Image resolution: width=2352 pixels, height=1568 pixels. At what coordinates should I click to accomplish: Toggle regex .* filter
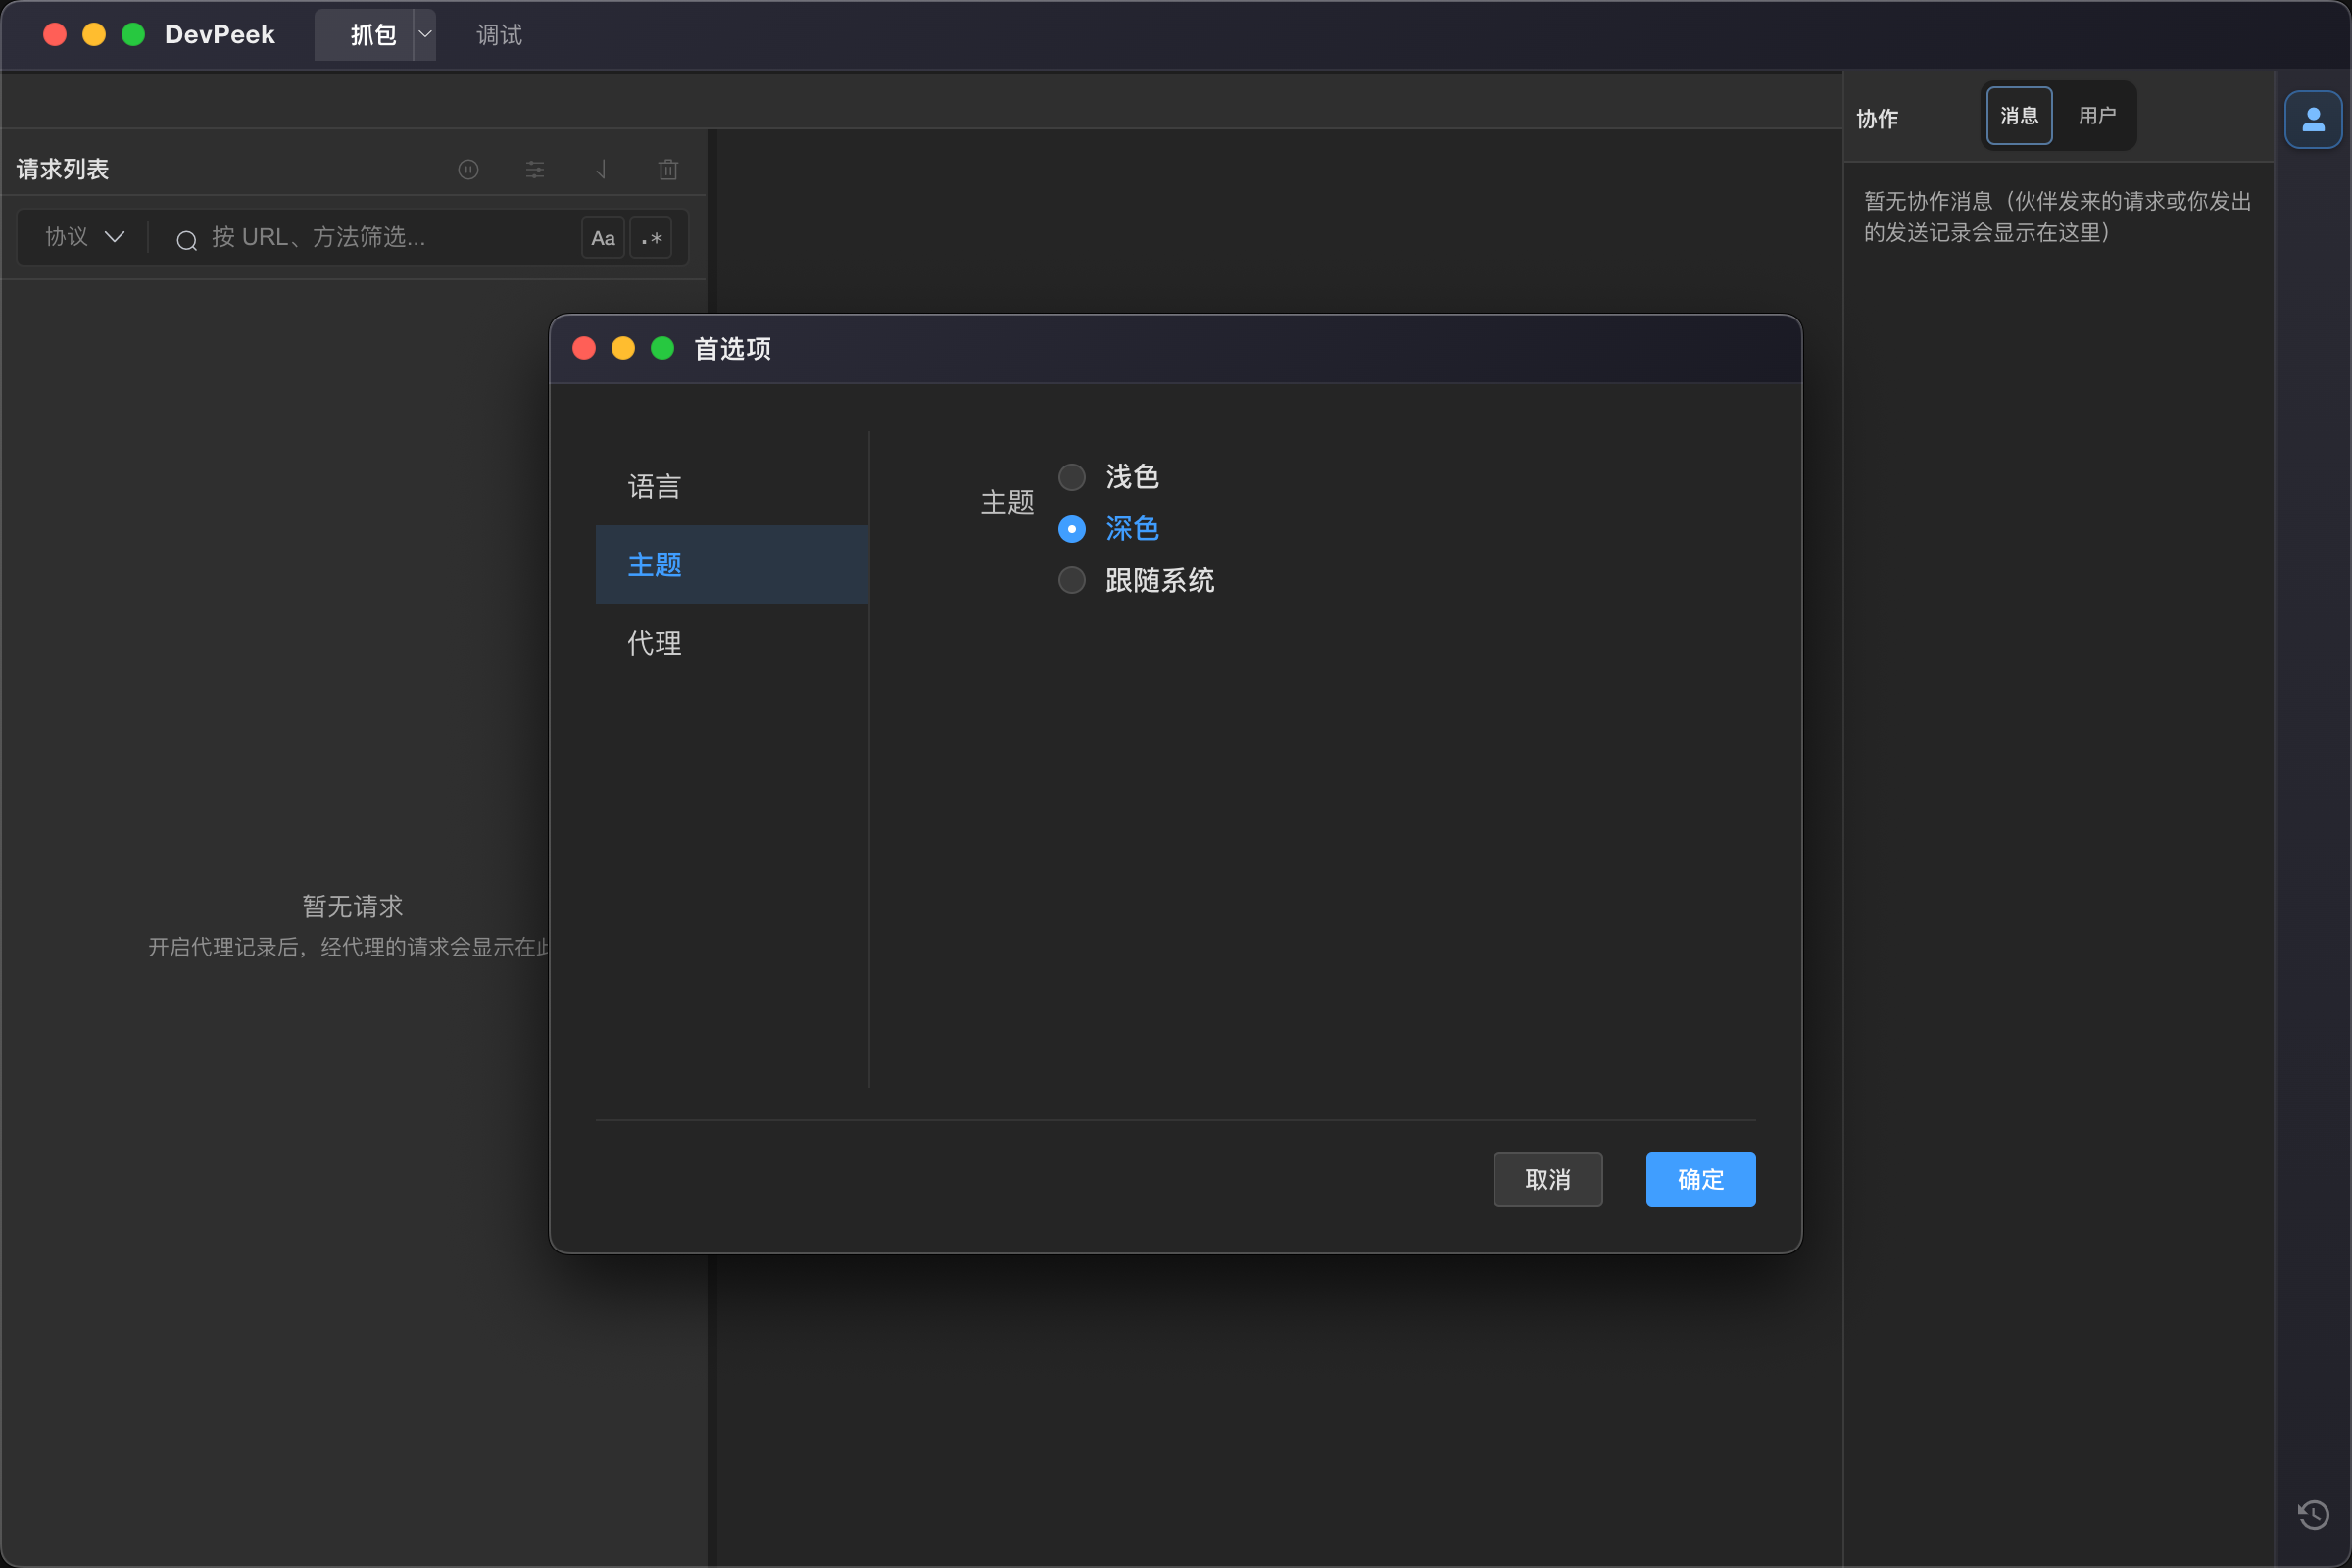tap(651, 238)
